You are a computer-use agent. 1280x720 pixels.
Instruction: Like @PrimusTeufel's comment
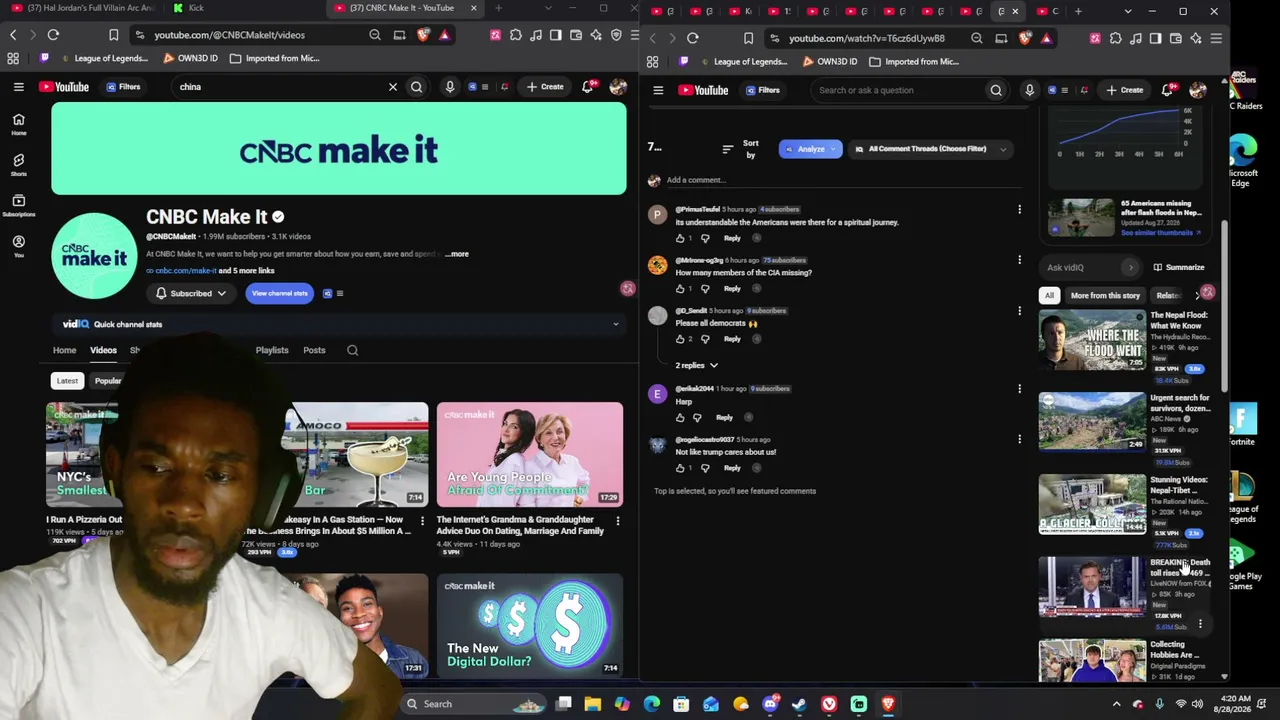[x=681, y=238]
